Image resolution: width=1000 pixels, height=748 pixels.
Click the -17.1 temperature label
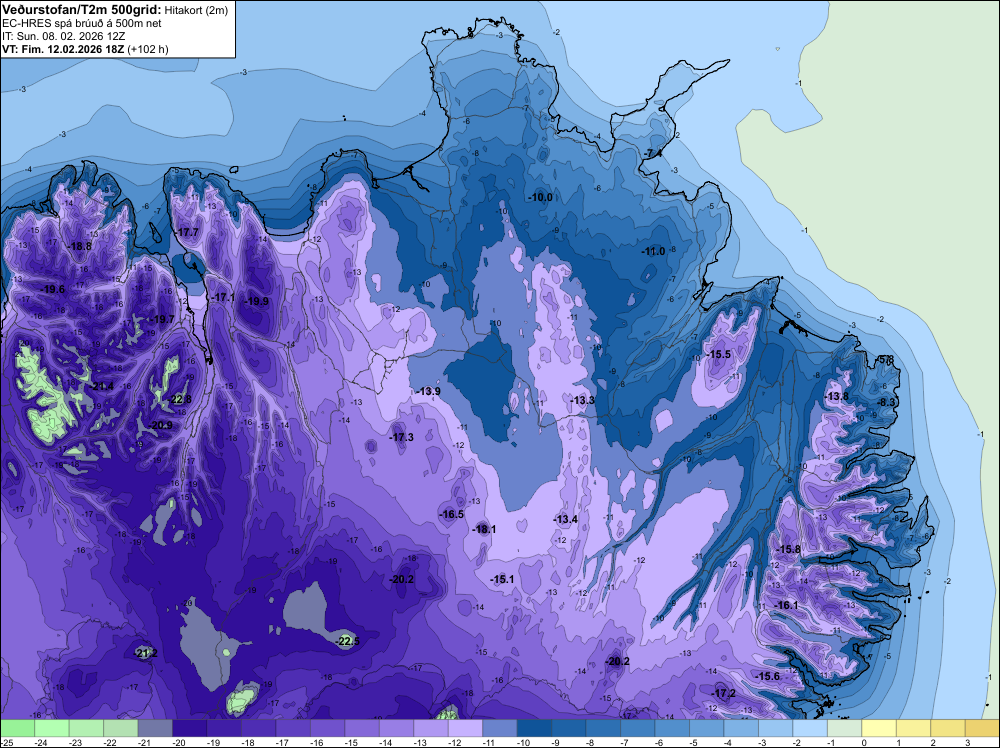click(x=223, y=297)
